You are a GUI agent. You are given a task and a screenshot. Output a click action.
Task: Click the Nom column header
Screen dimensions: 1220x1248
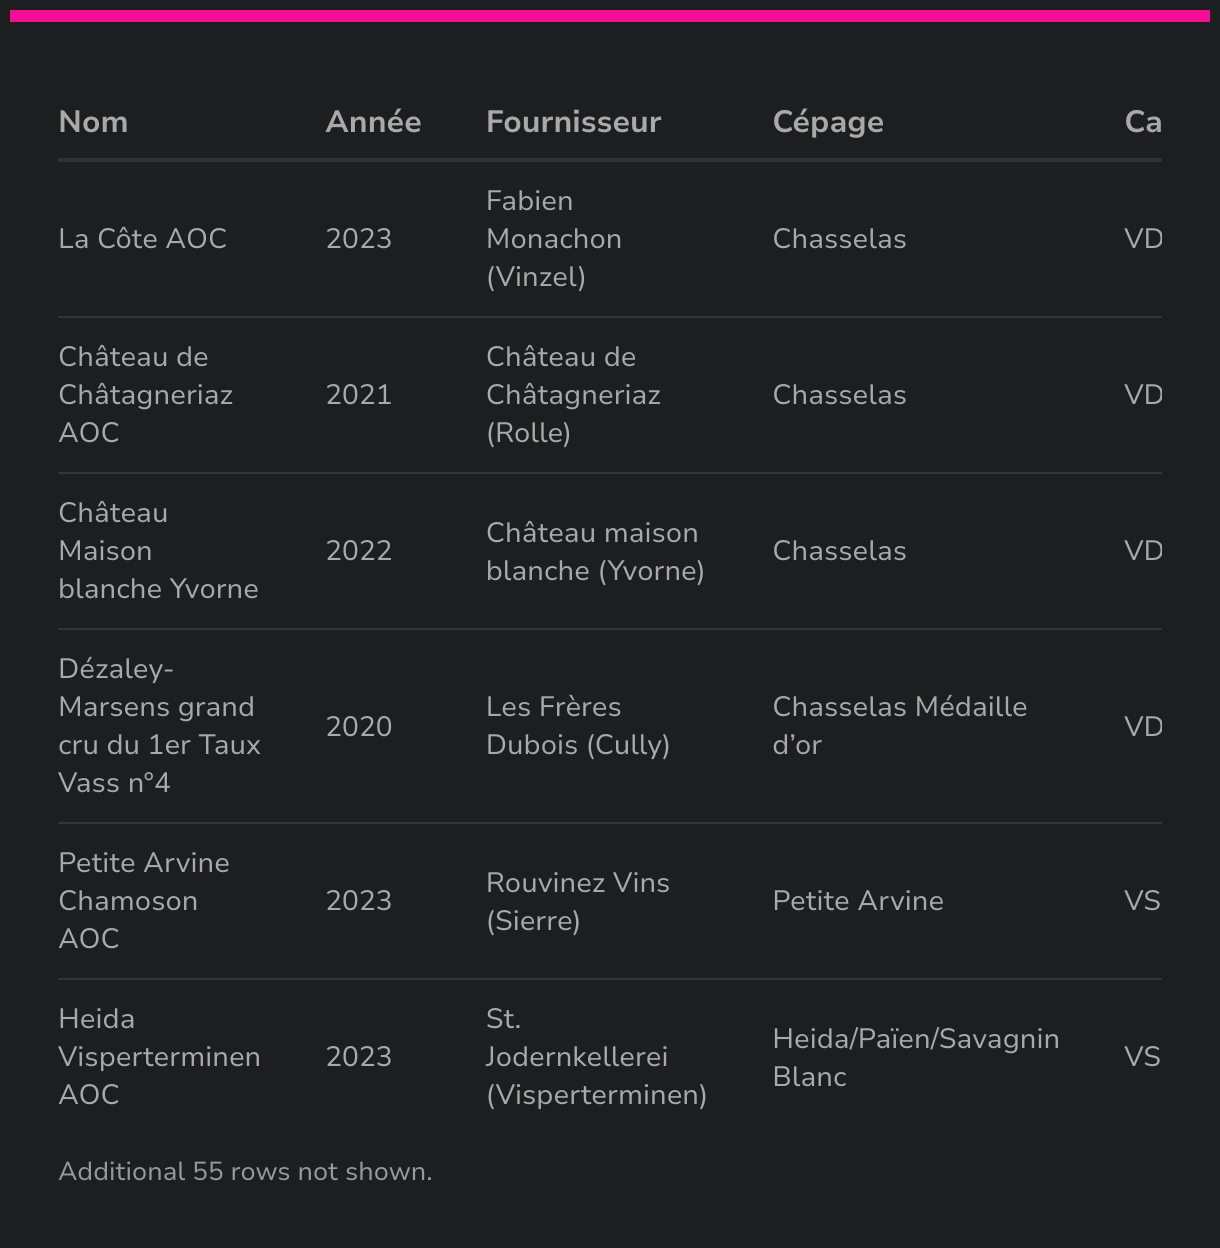(x=93, y=122)
